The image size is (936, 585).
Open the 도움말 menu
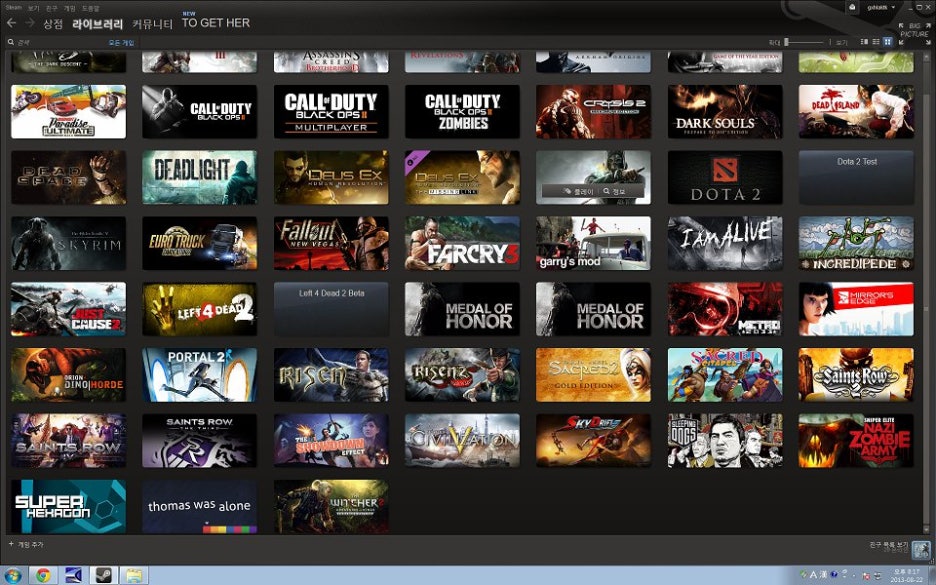(x=91, y=8)
